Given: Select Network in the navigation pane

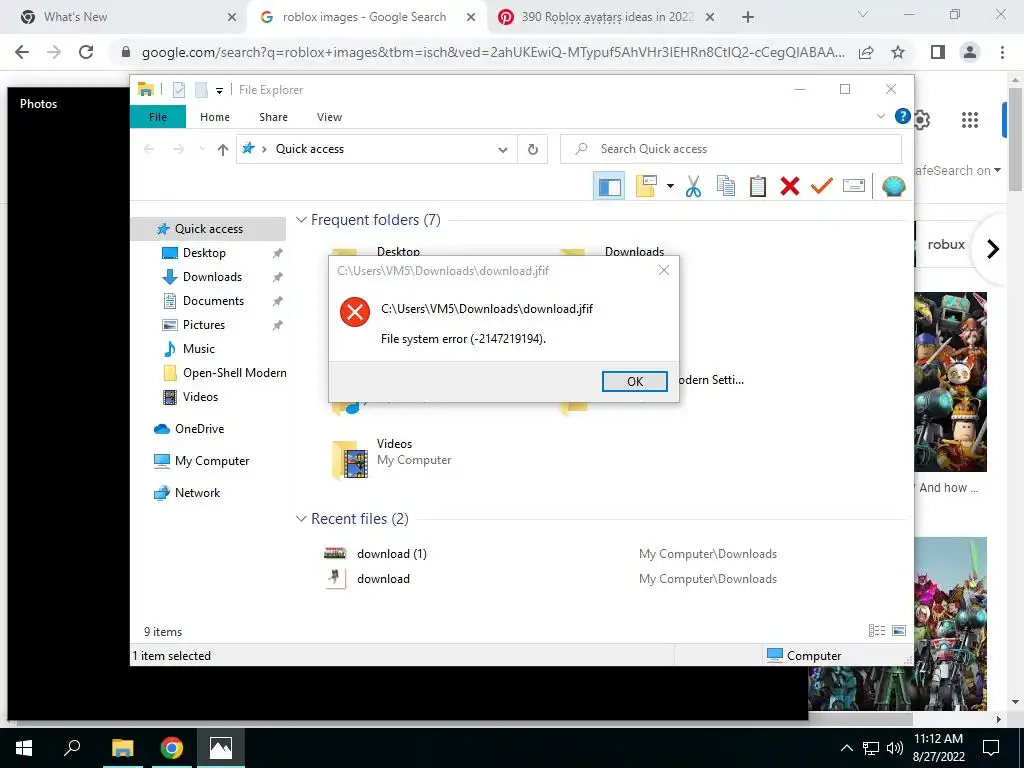Looking at the screenshot, I should tap(197, 493).
